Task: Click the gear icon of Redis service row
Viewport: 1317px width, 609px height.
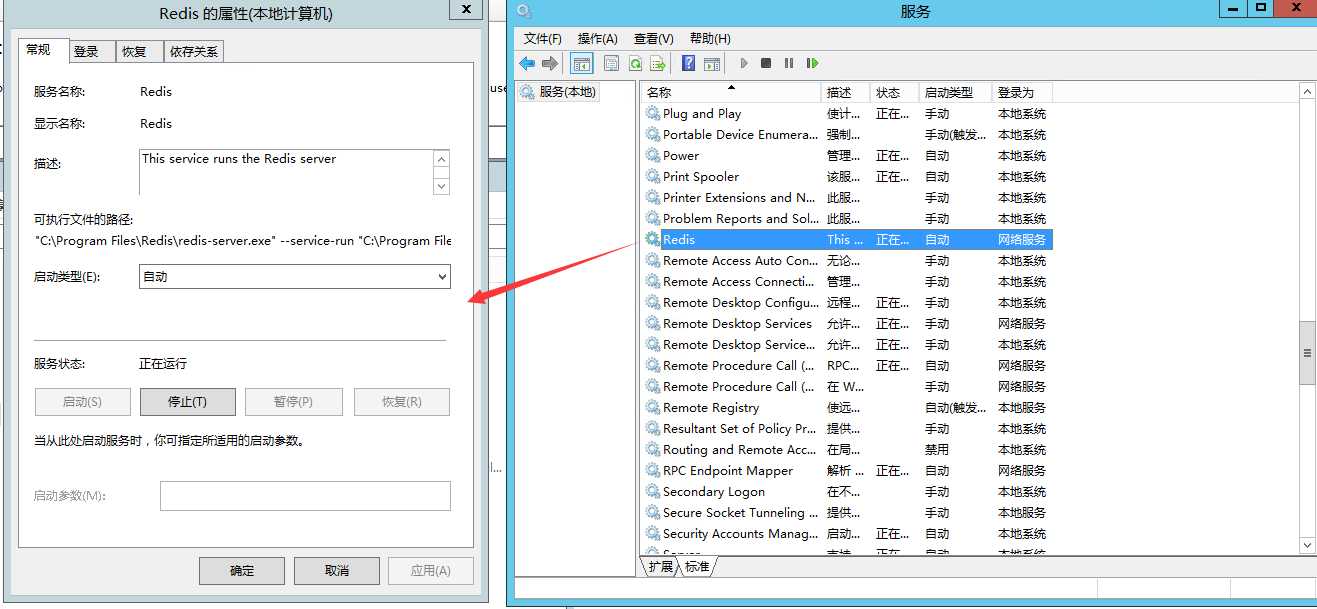Action: click(x=652, y=239)
